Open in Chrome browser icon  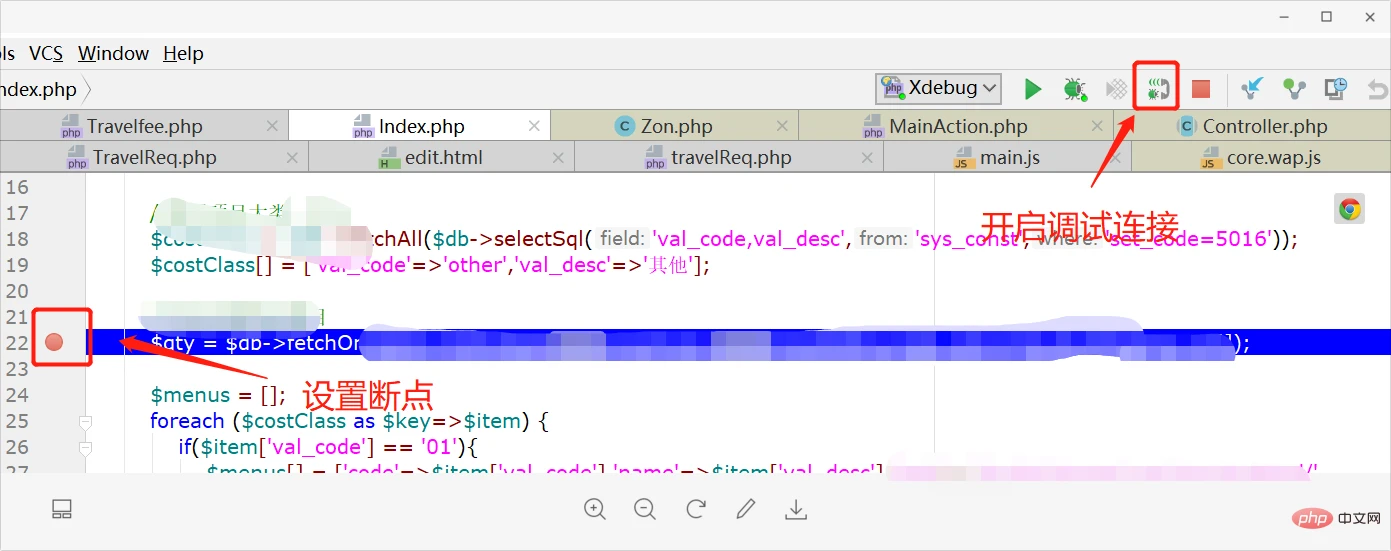[x=1349, y=209]
